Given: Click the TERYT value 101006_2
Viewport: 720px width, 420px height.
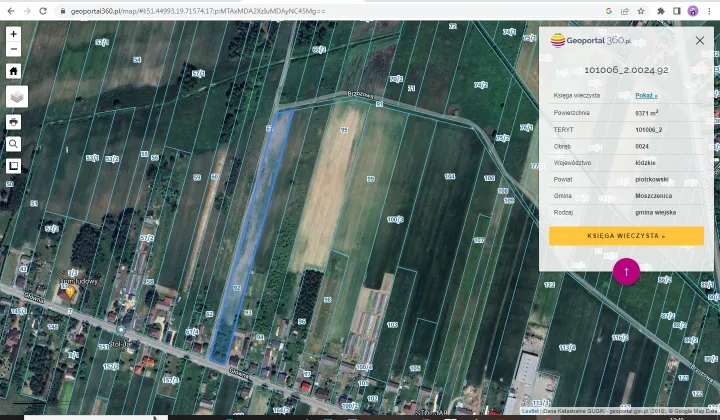Looking at the screenshot, I should [x=648, y=129].
